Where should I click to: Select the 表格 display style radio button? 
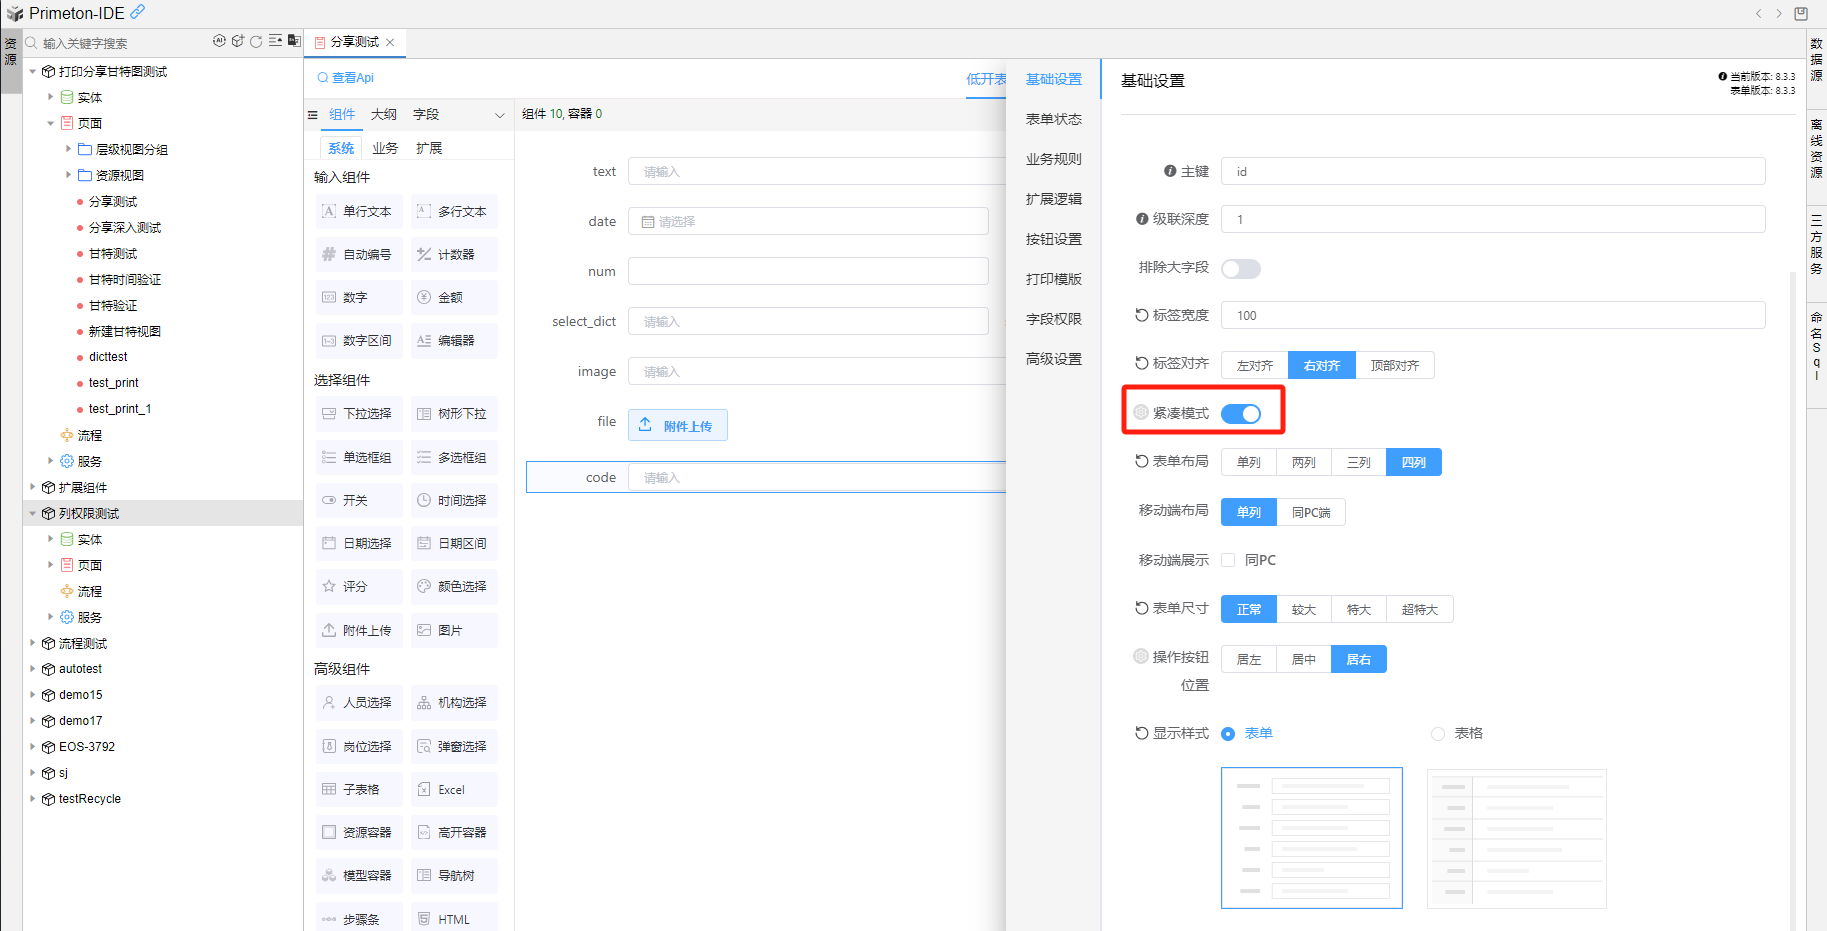[x=1438, y=734]
